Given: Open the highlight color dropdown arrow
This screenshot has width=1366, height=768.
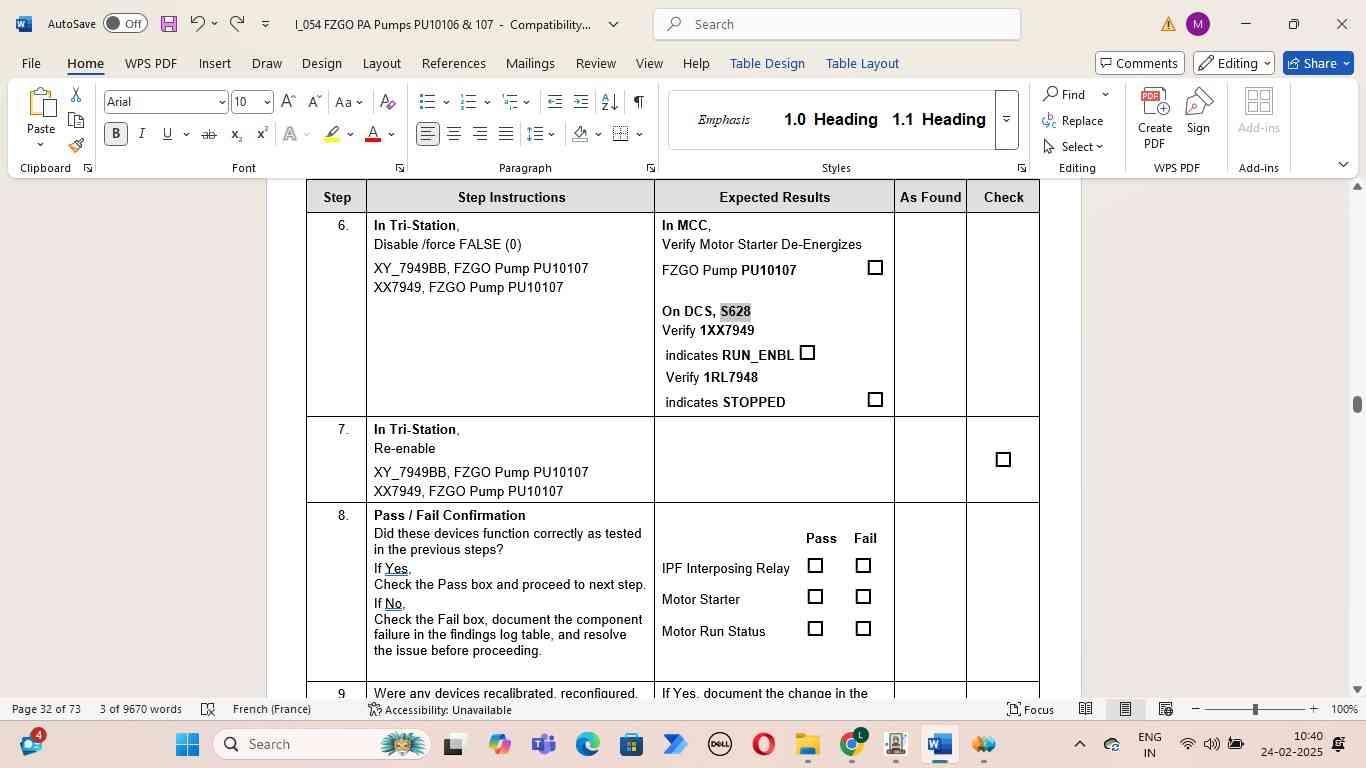Looking at the screenshot, I should click(350, 134).
